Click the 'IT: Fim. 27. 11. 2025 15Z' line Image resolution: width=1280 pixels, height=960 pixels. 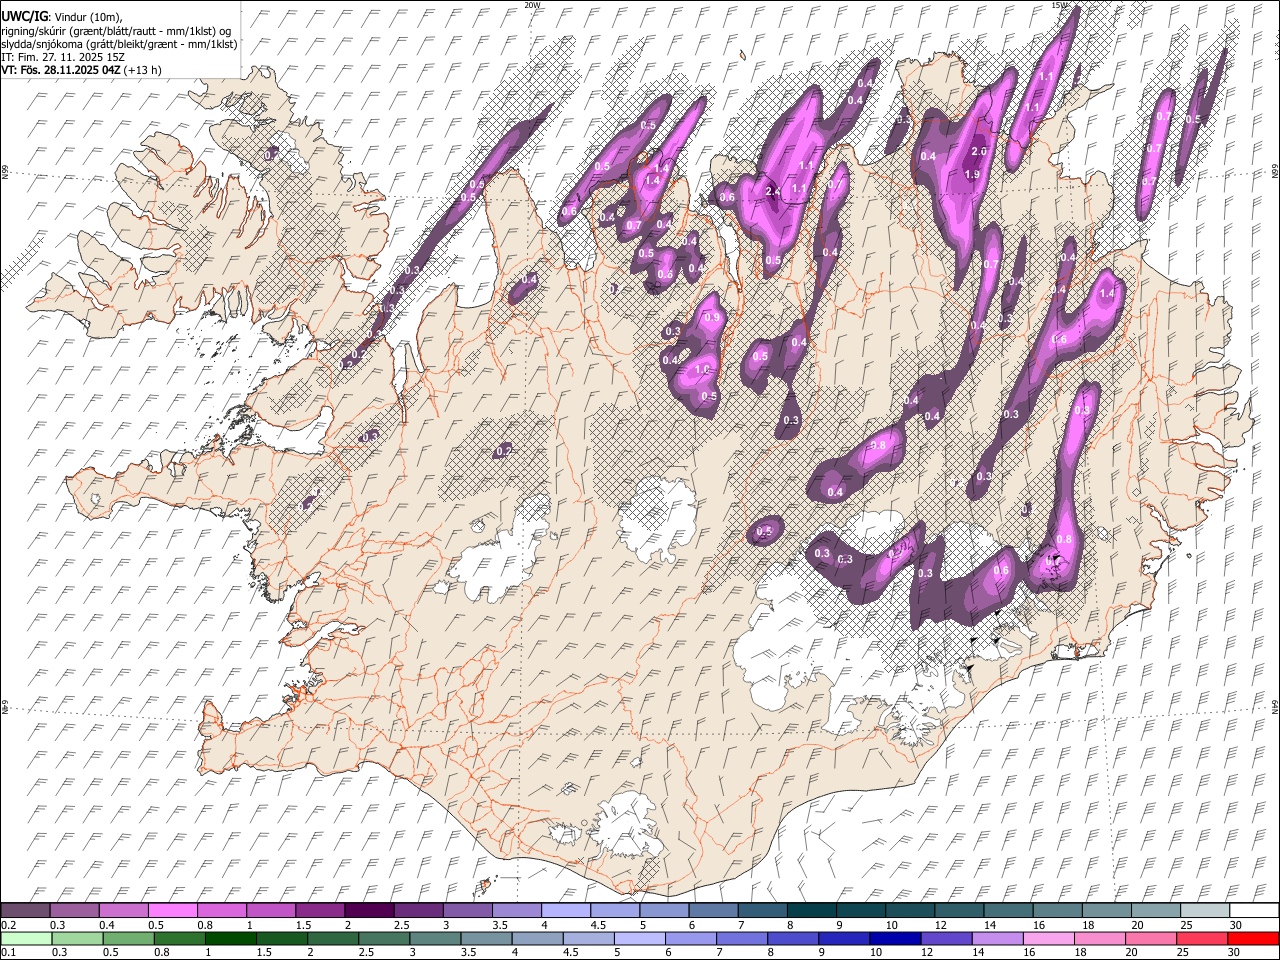coord(63,57)
